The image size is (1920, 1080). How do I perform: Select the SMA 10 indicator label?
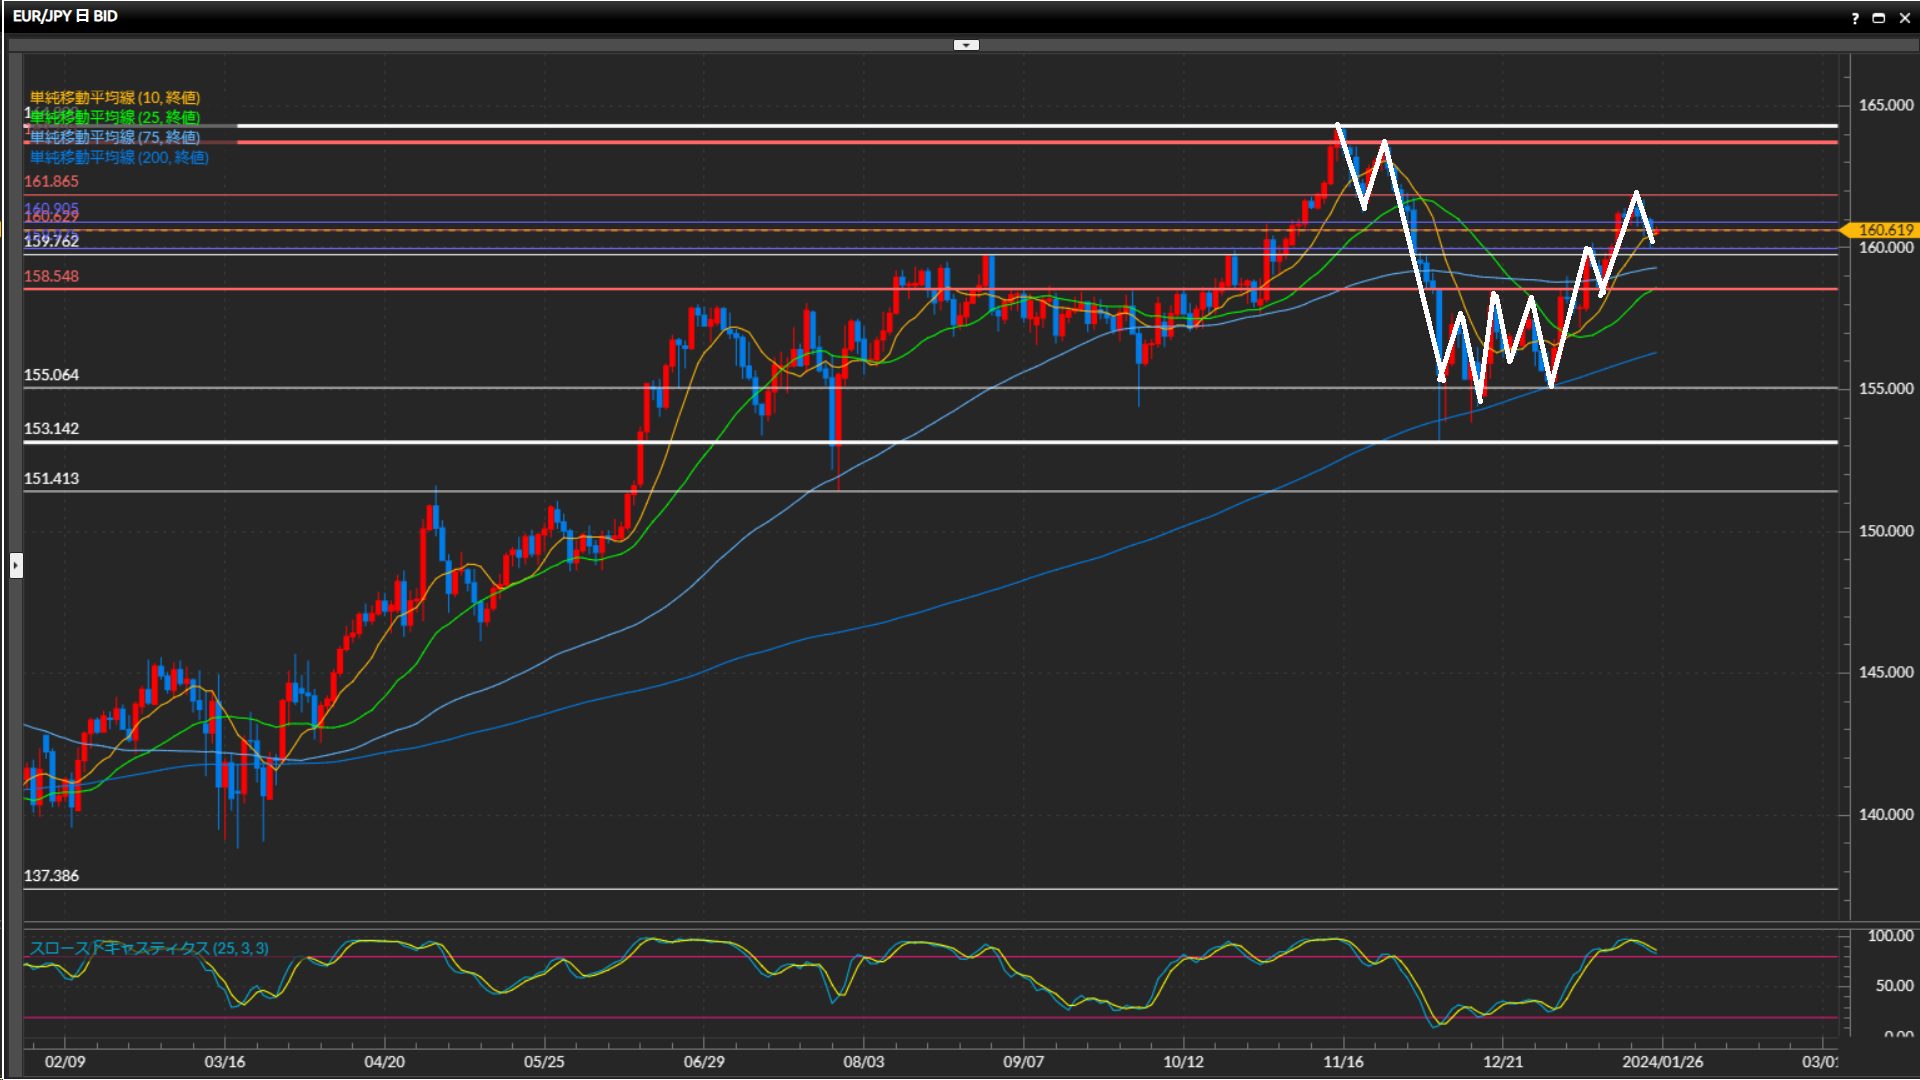coord(115,97)
